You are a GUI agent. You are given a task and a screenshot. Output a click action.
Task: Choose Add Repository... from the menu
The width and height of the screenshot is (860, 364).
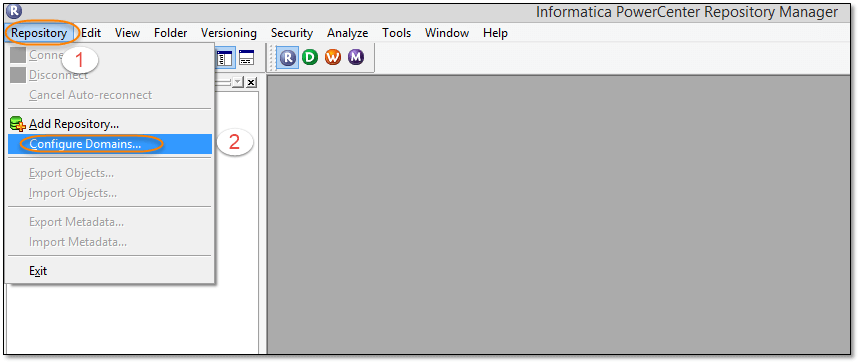pos(110,124)
